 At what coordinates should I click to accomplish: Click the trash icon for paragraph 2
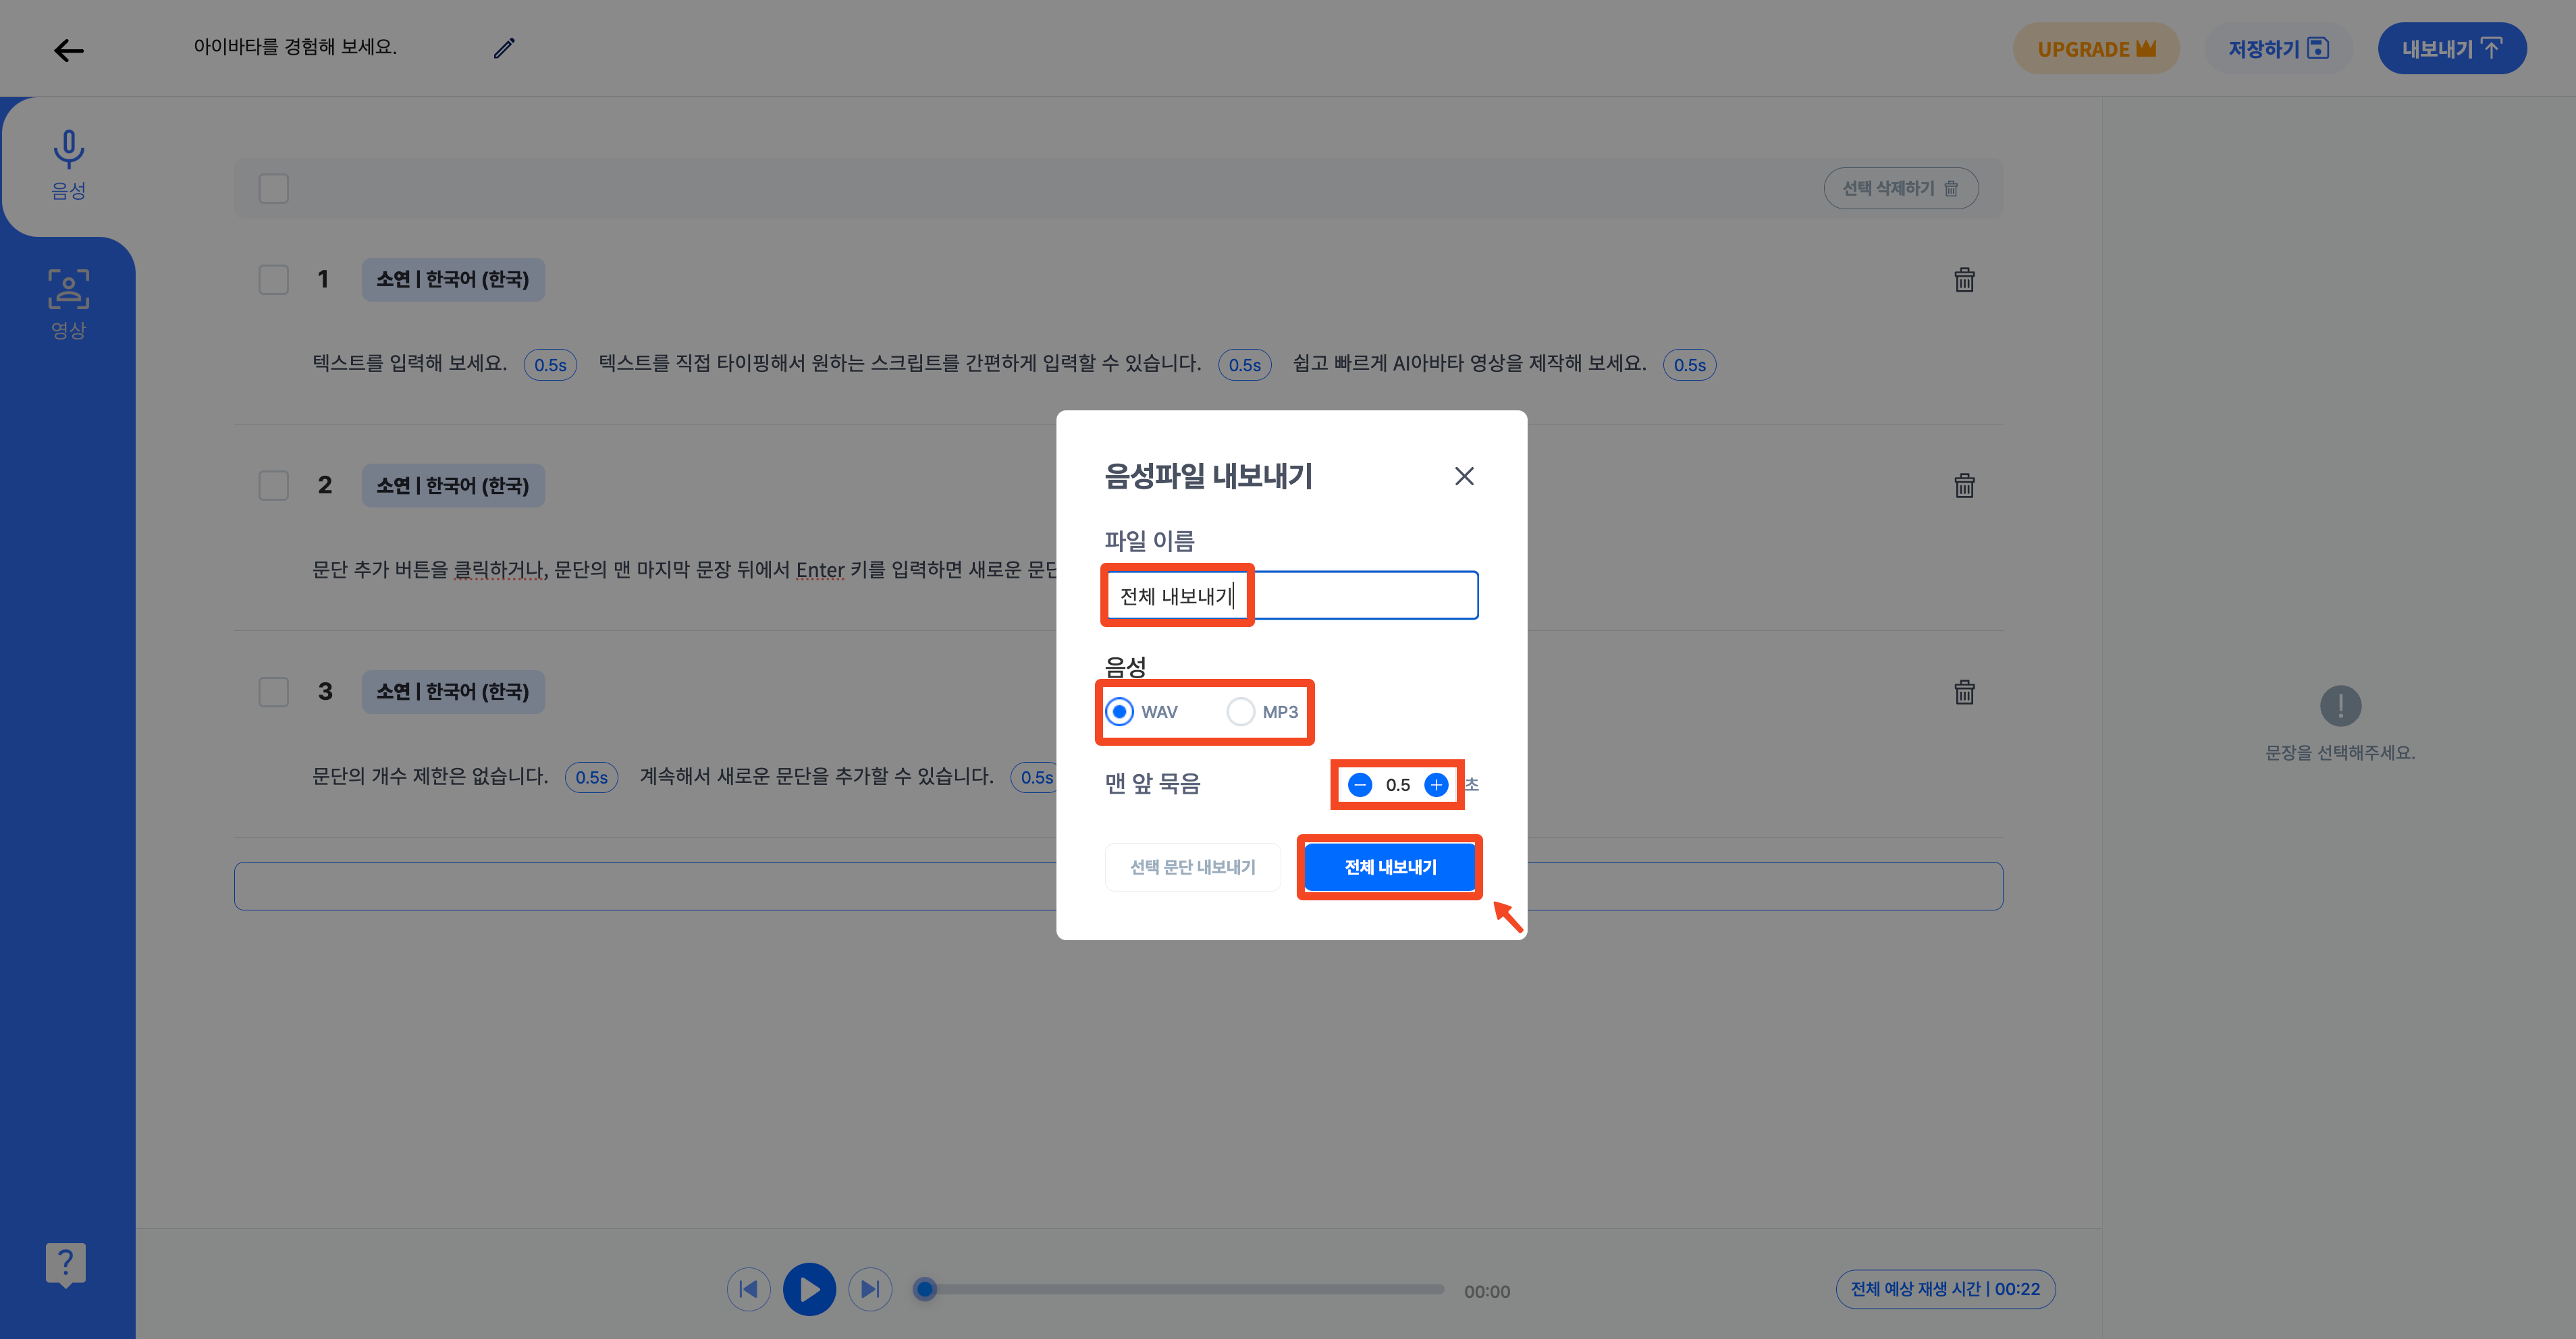tap(1964, 486)
